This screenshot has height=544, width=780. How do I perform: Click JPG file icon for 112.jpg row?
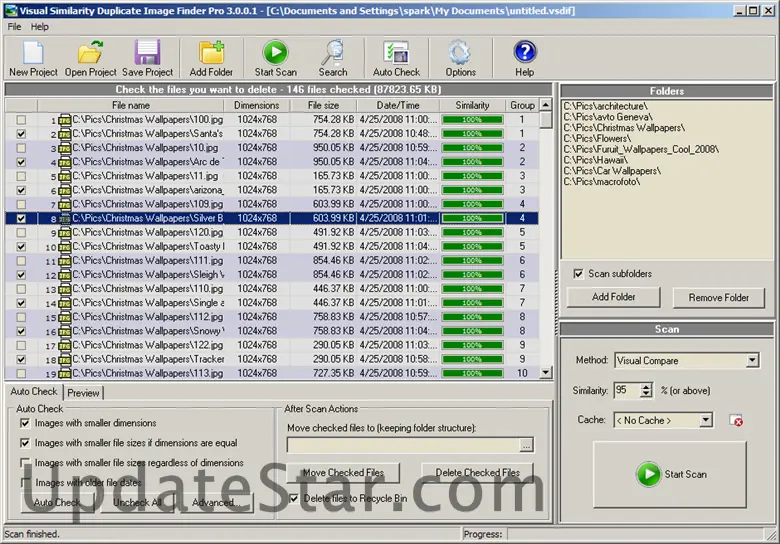coord(65,317)
